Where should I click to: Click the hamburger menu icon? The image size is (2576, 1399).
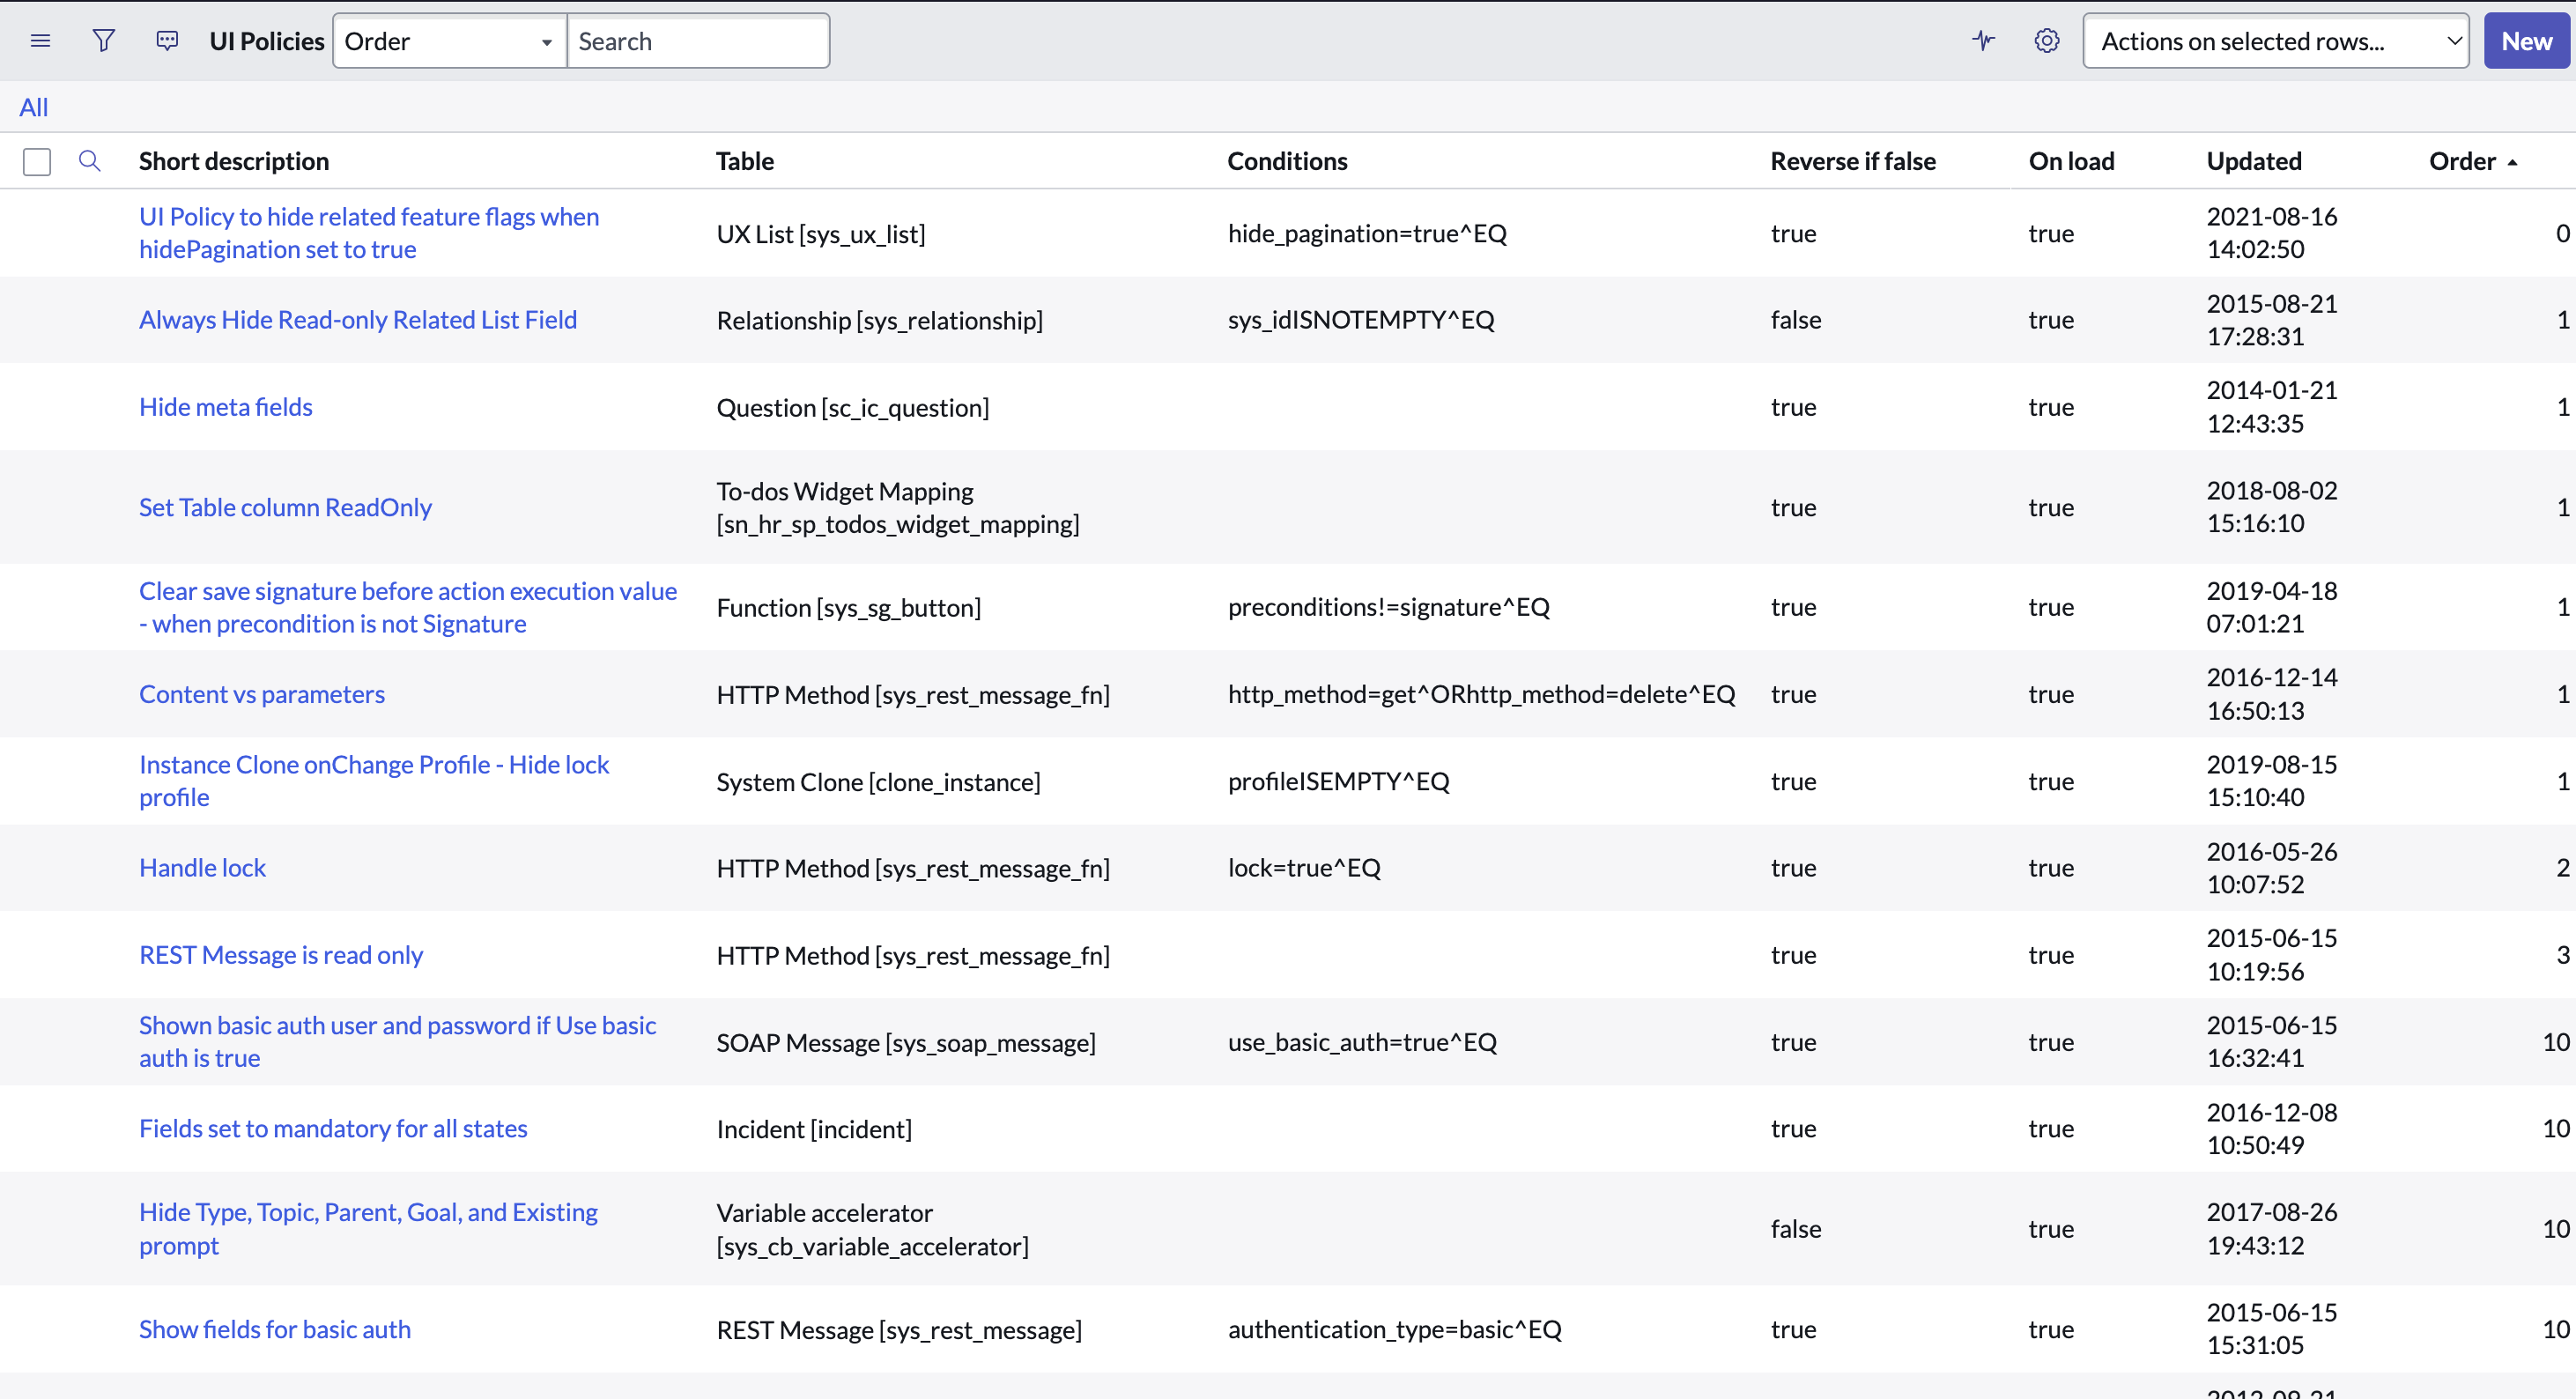(x=40, y=38)
